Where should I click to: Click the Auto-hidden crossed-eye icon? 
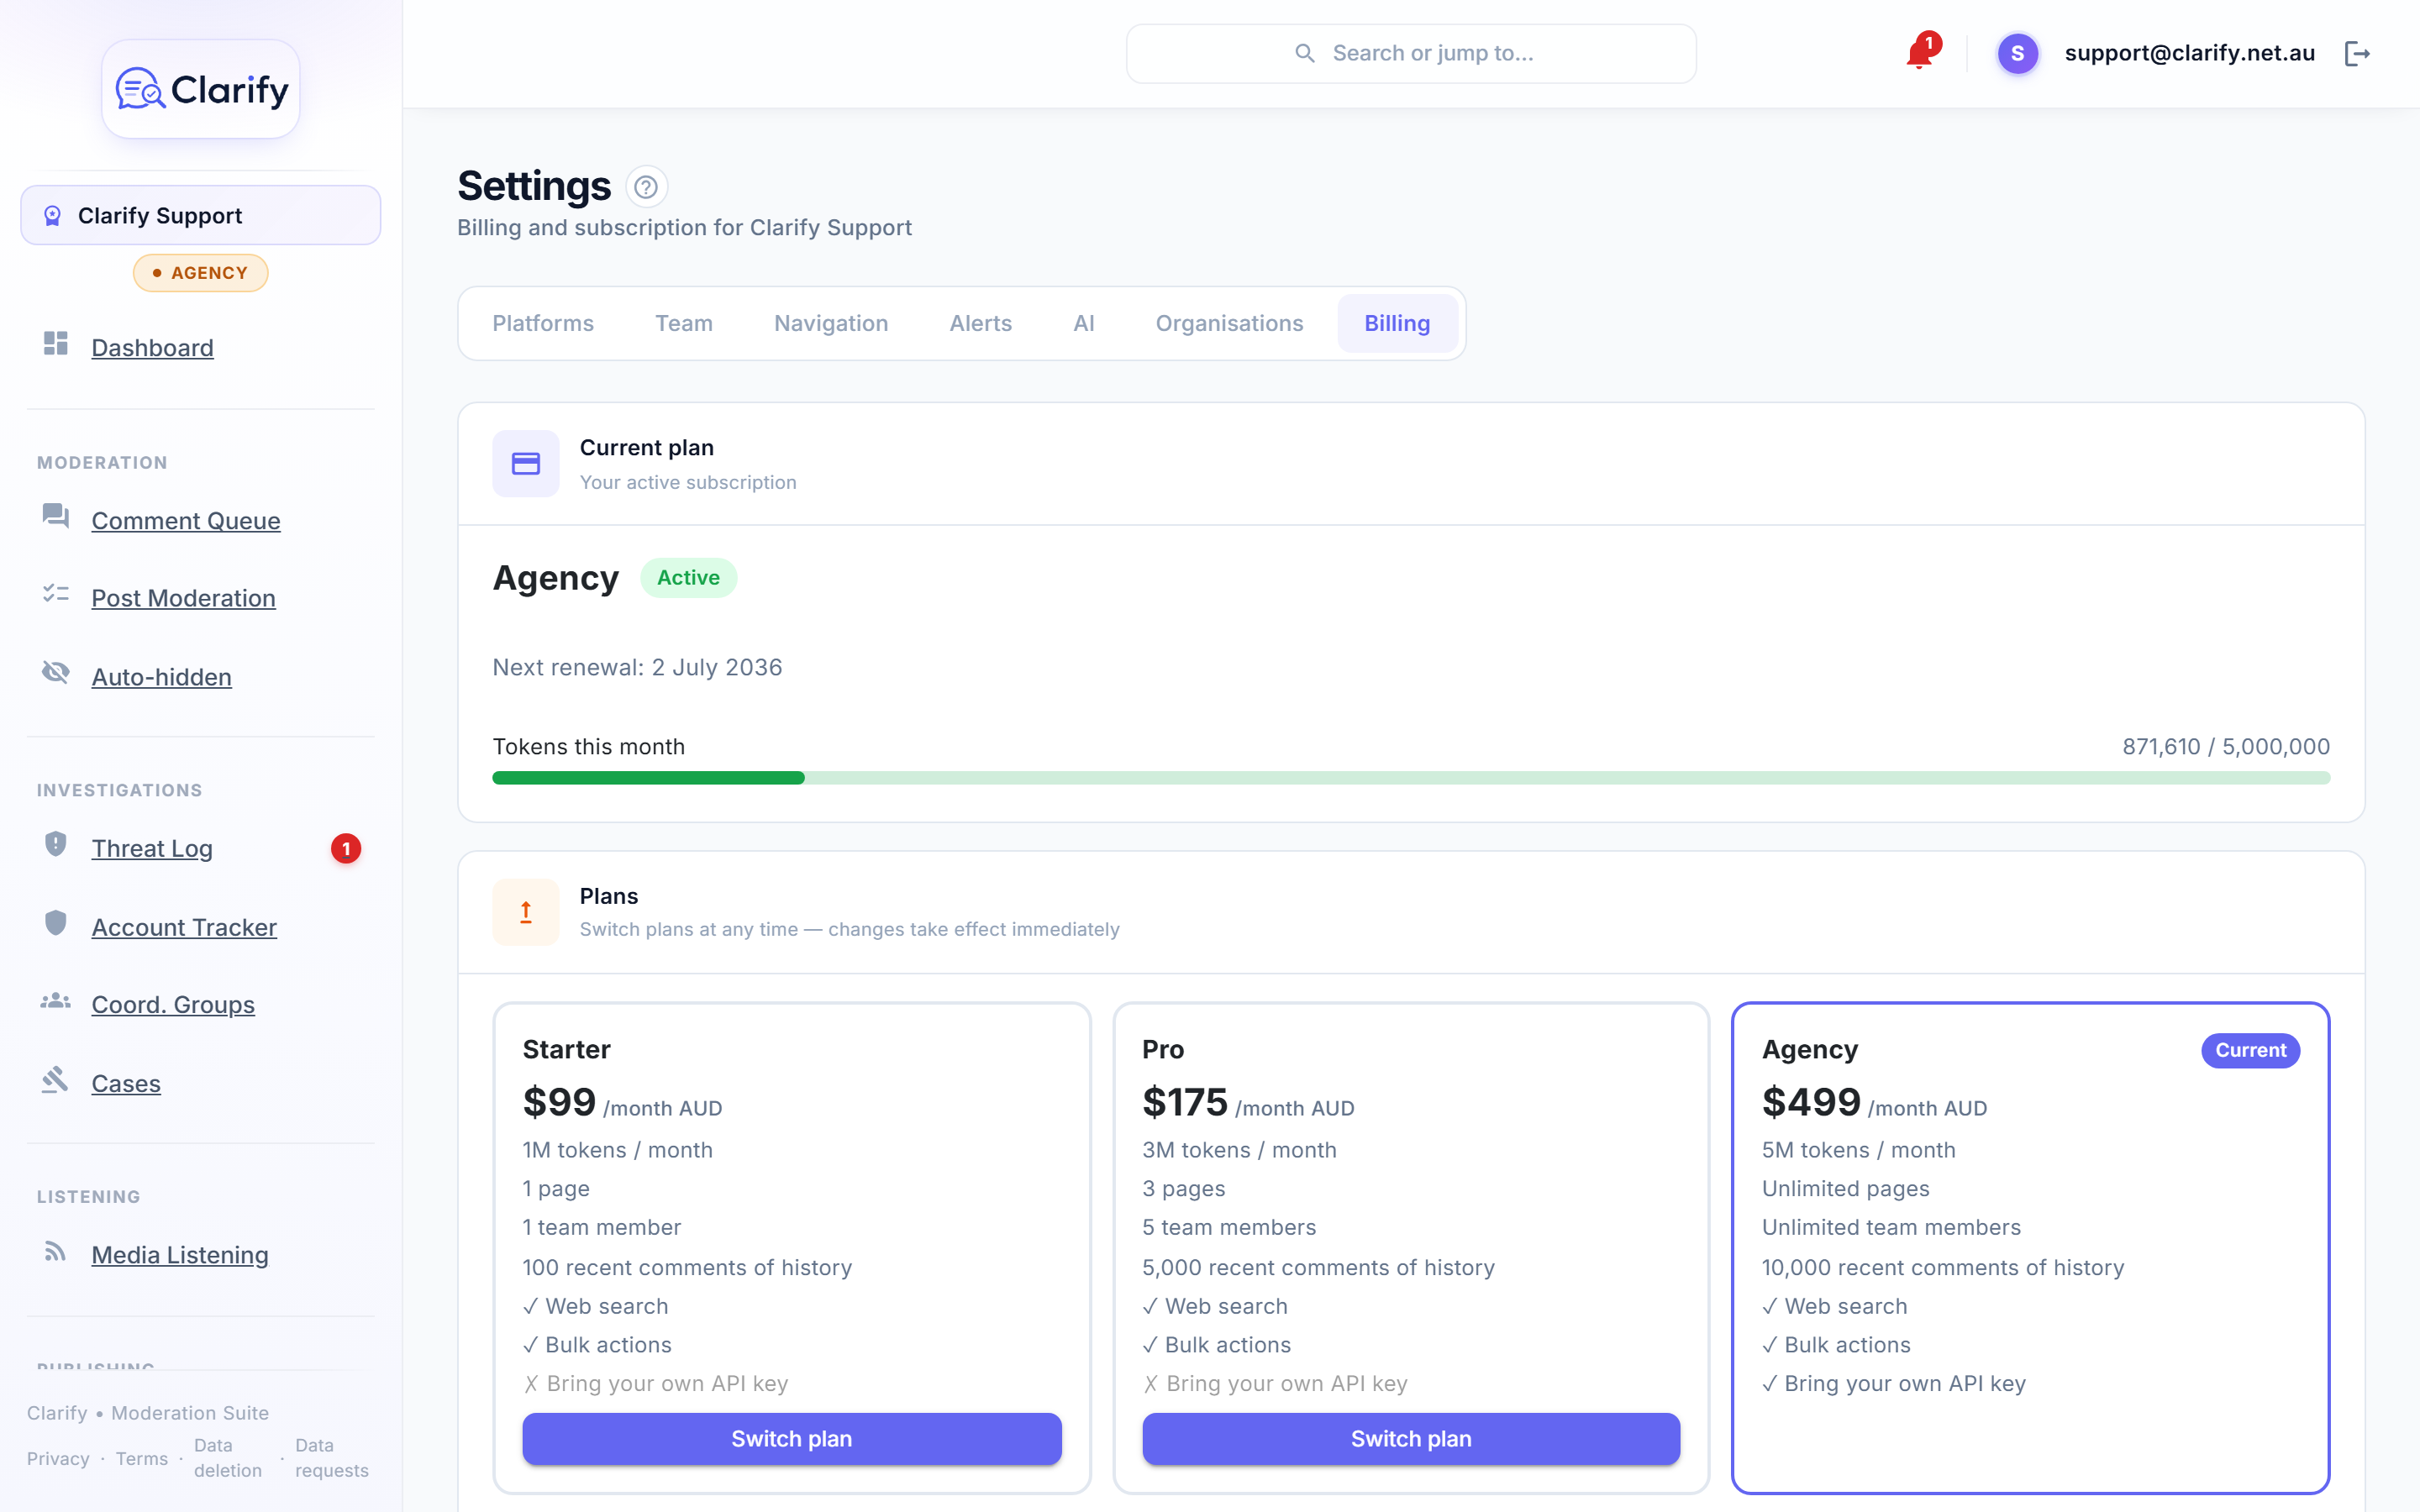point(56,673)
